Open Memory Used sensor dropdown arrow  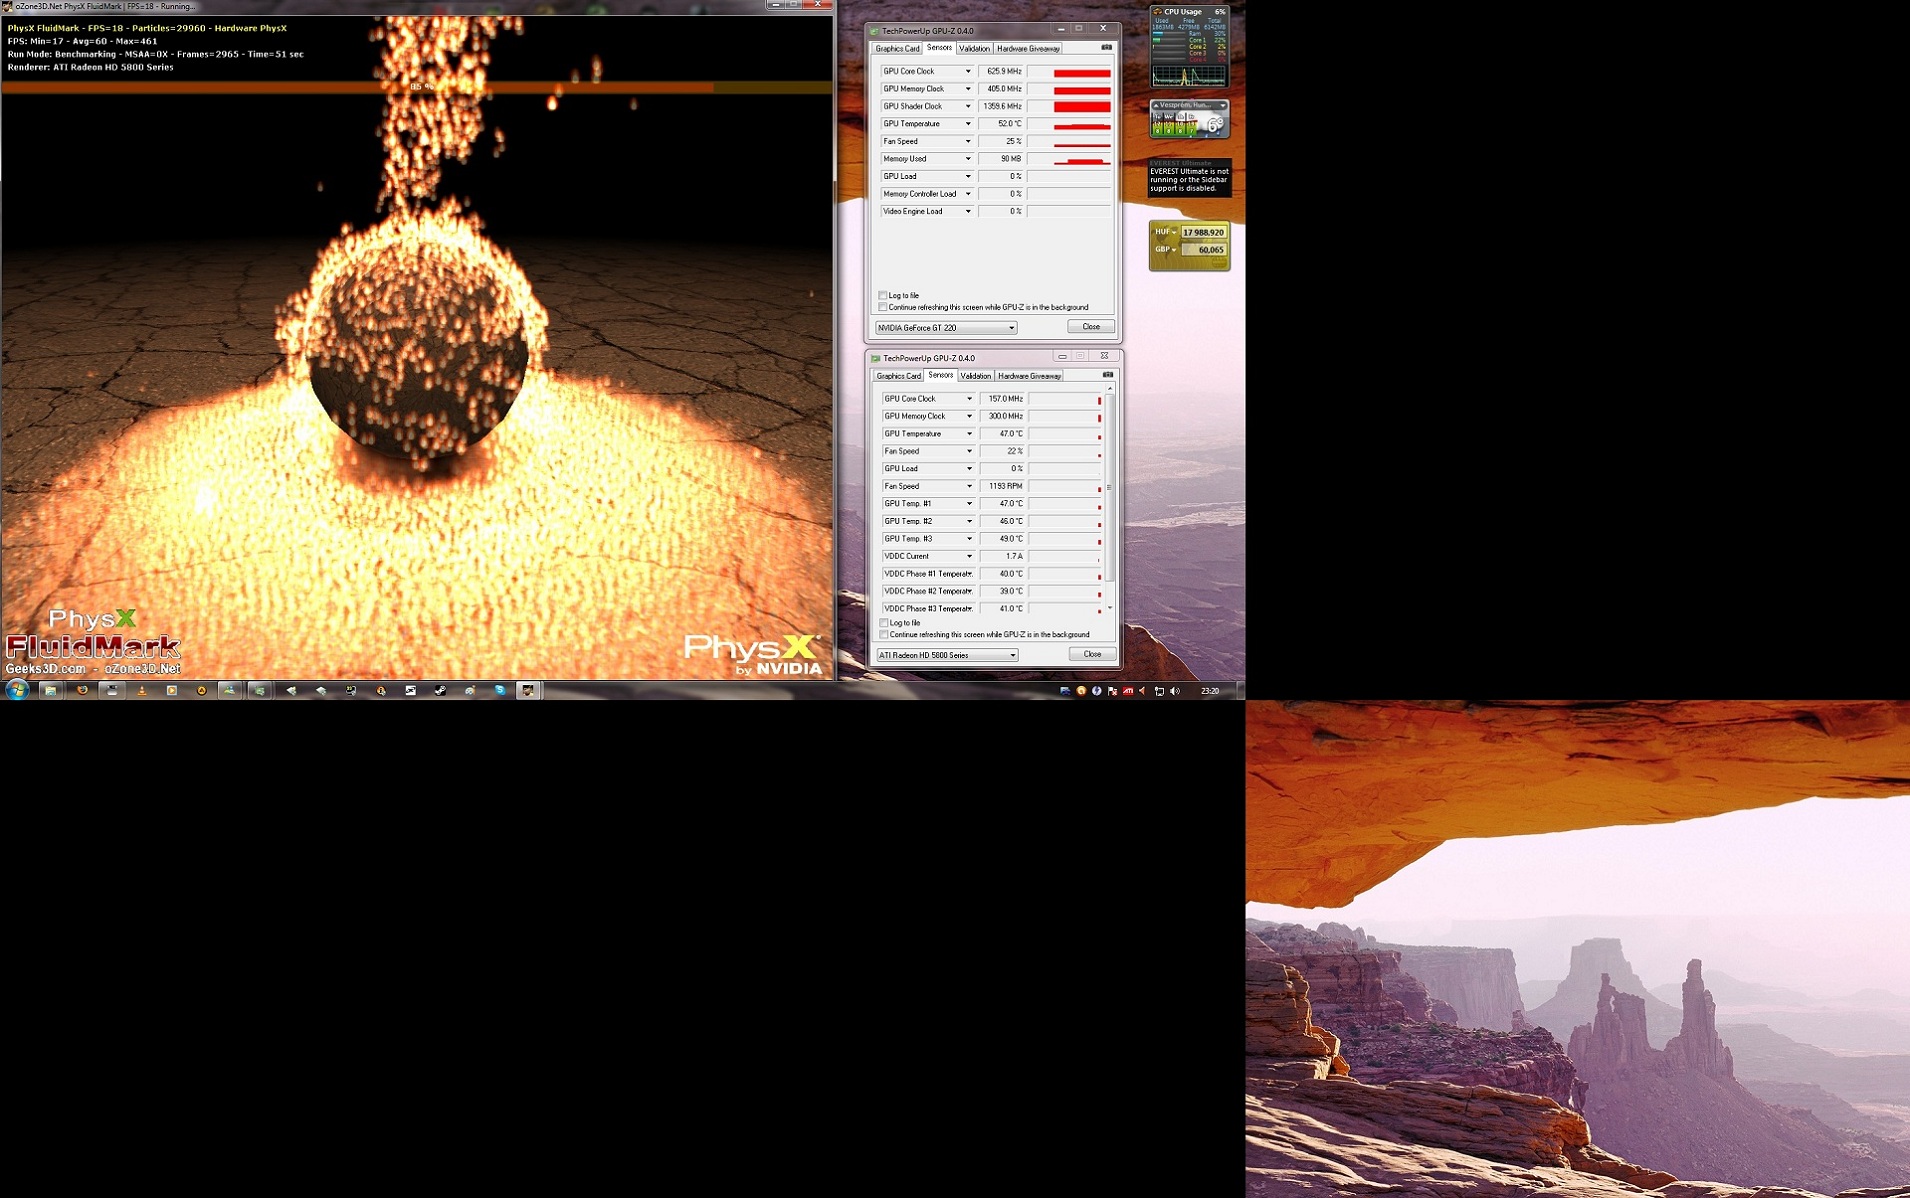click(x=967, y=158)
